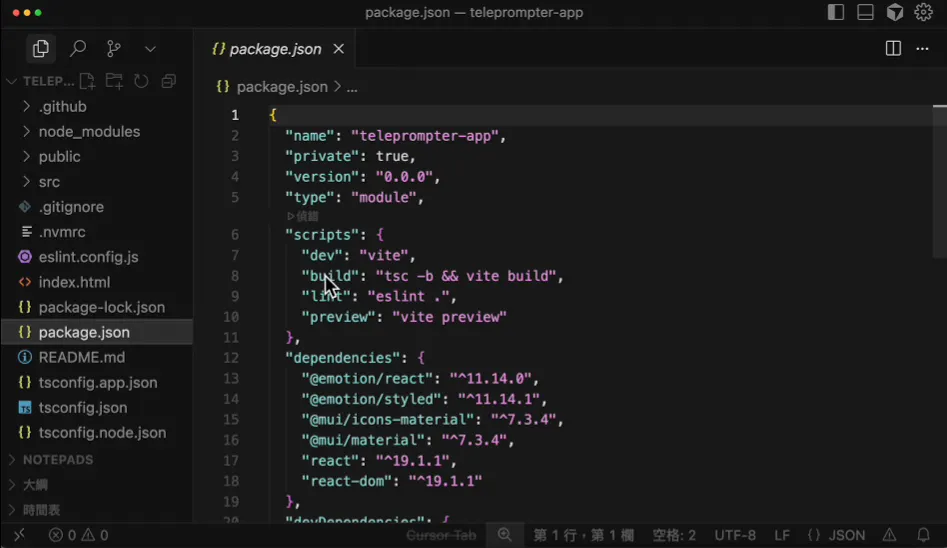Select package.json in the Explorer
Screen dimensions: 947x548
(x=97, y=332)
